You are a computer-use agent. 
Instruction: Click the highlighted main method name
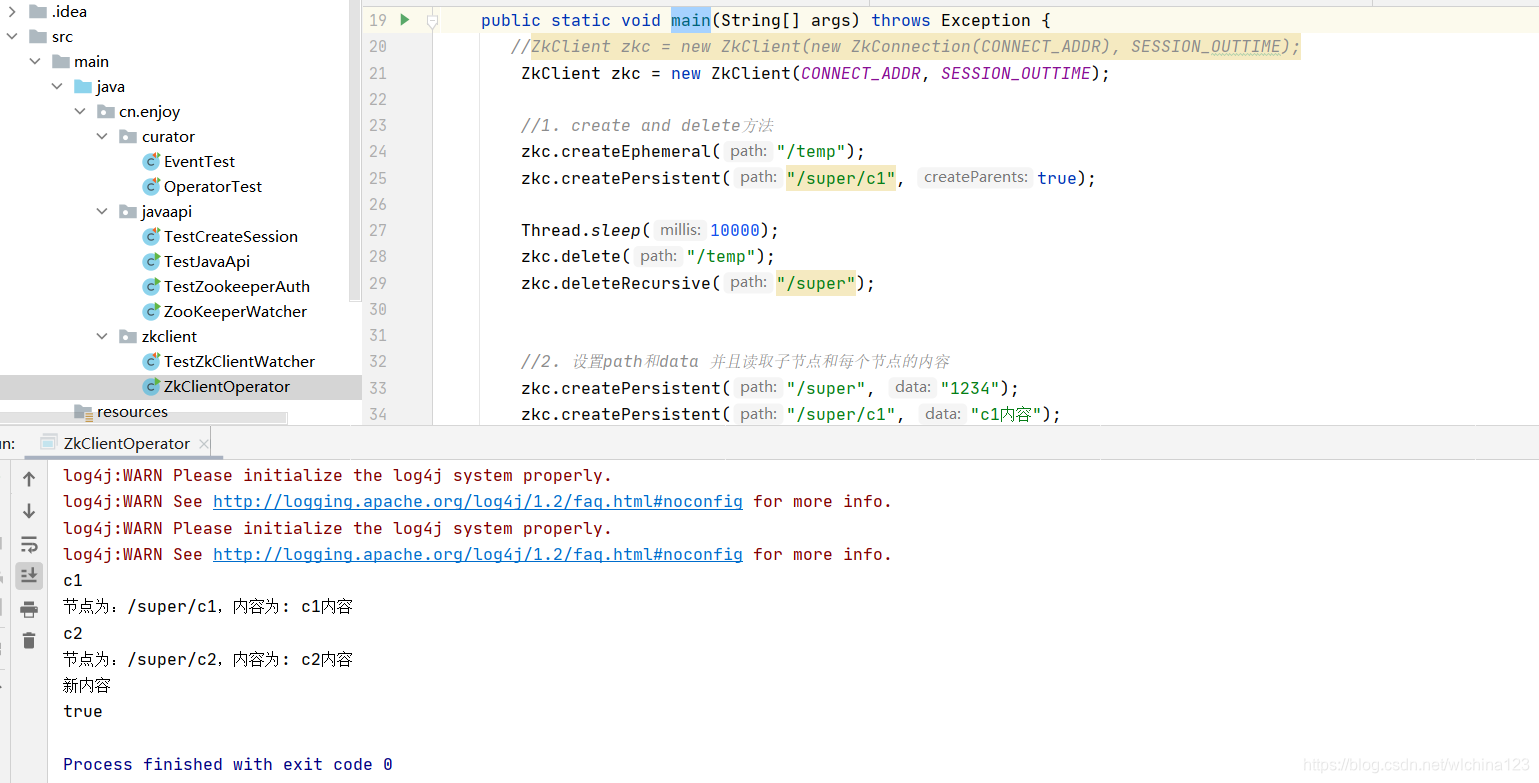click(x=691, y=20)
